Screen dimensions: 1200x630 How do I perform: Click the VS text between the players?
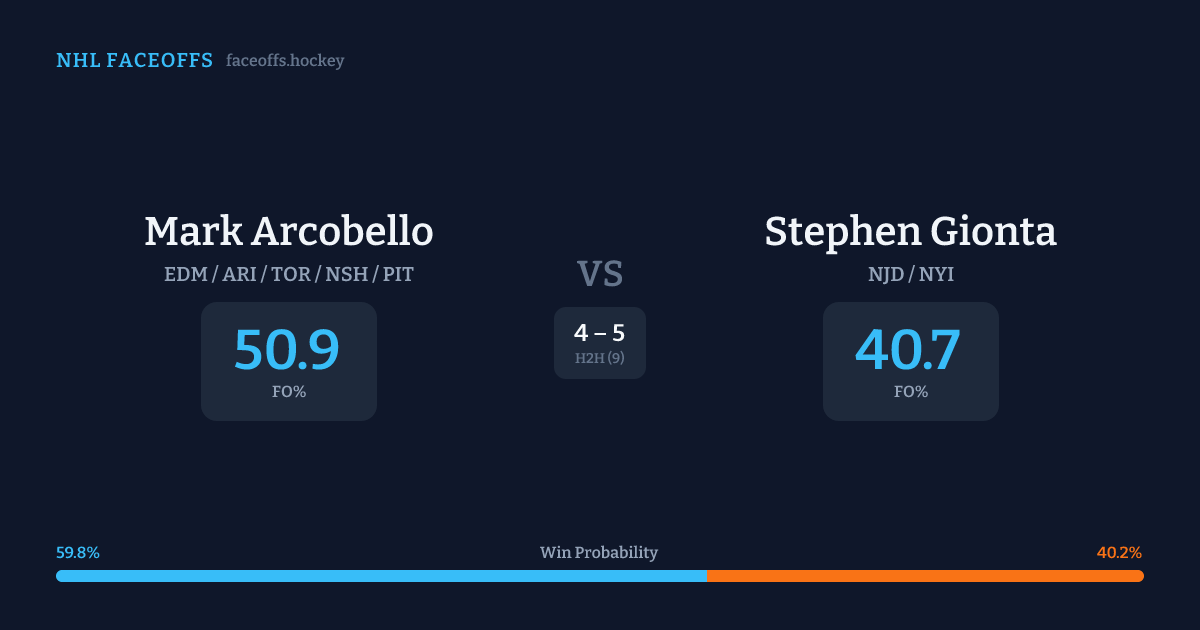tap(600, 273)
